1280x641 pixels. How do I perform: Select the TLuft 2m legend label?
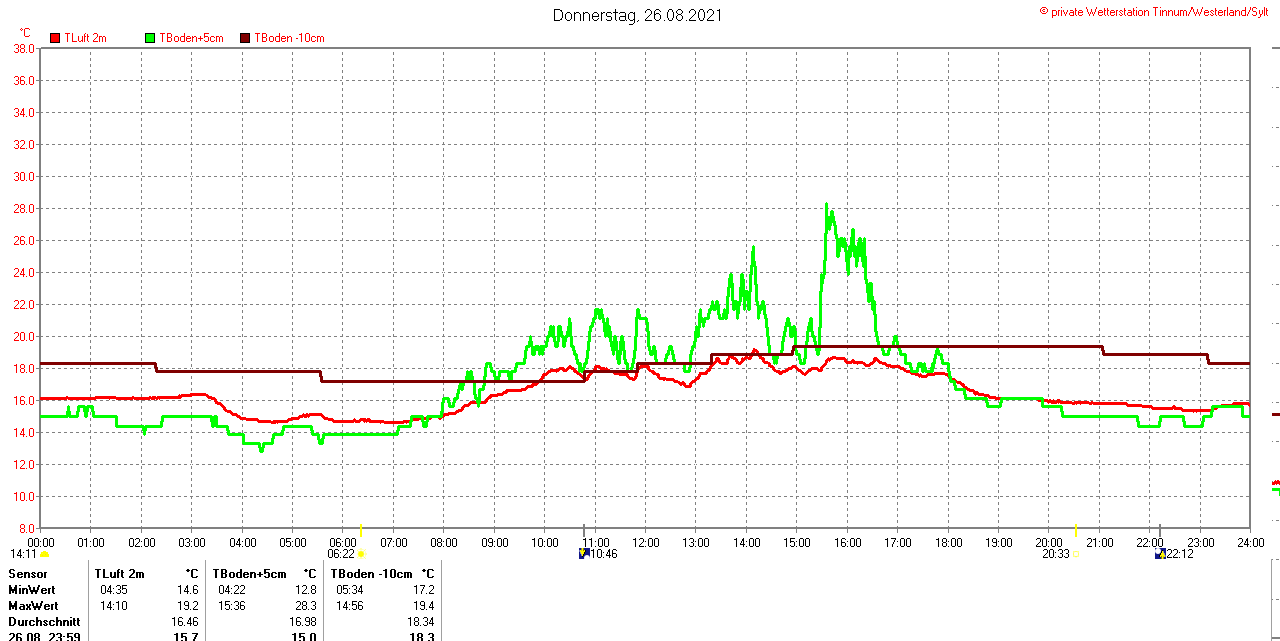tap(85, 38)
